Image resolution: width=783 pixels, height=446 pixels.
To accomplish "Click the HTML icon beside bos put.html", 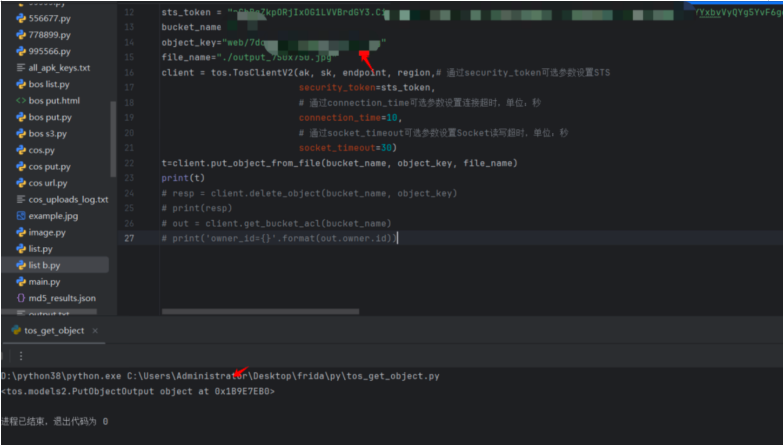I will coord(21,100).
